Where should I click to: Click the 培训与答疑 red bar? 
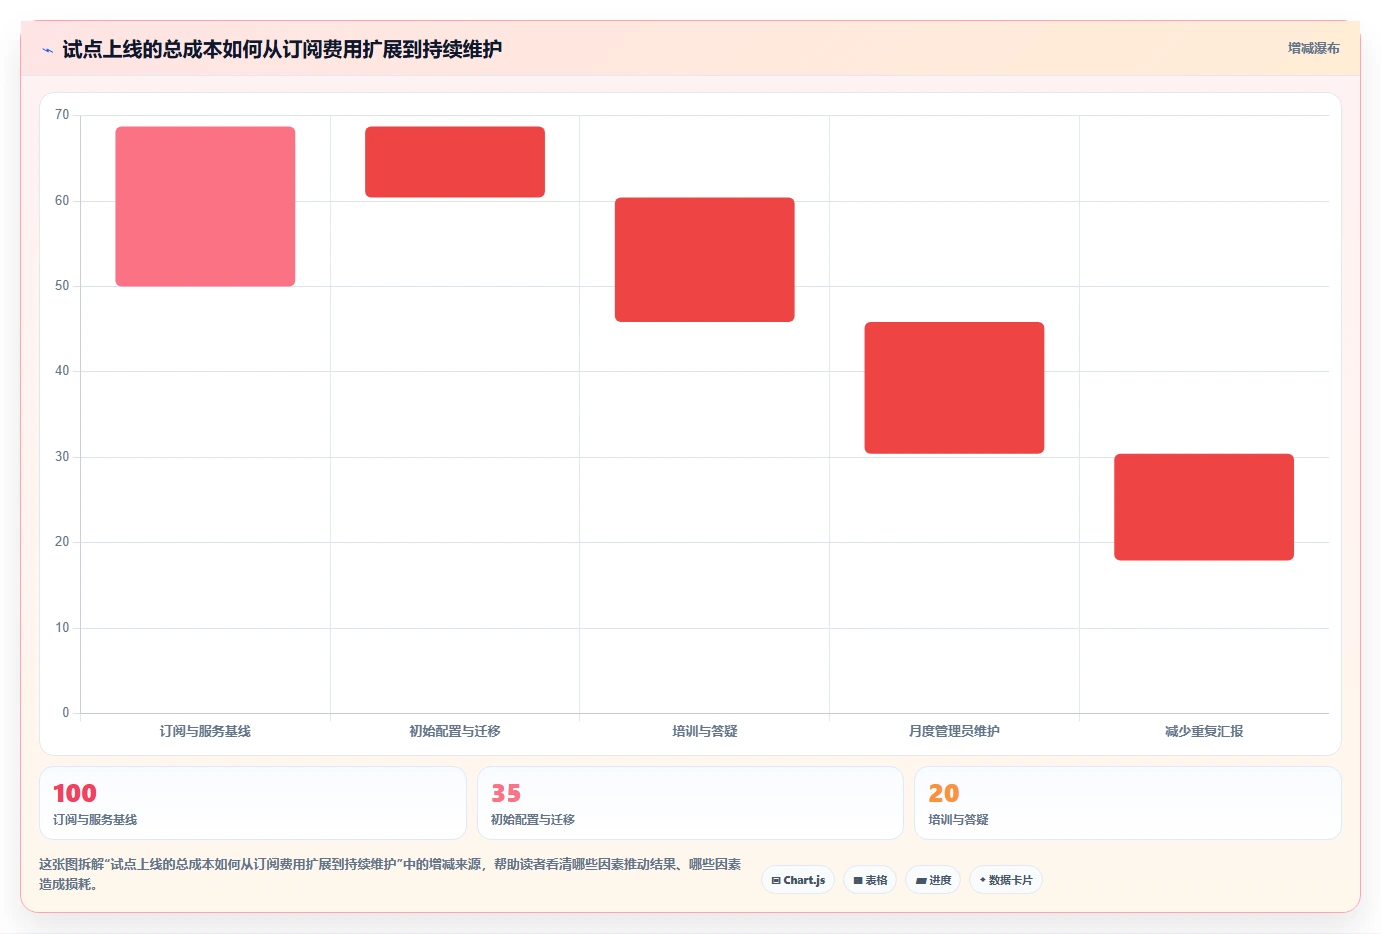coord(705,260)
